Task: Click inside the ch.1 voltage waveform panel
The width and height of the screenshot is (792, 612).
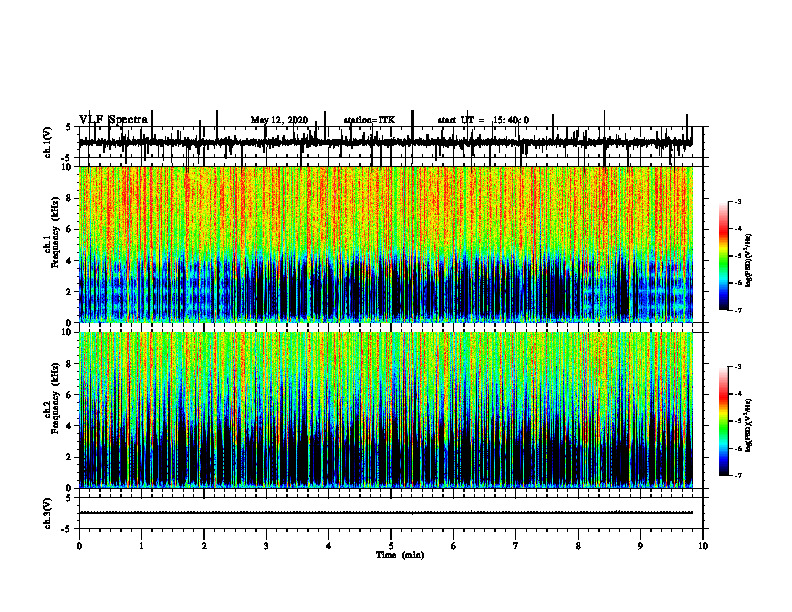Action: point(390,142)
